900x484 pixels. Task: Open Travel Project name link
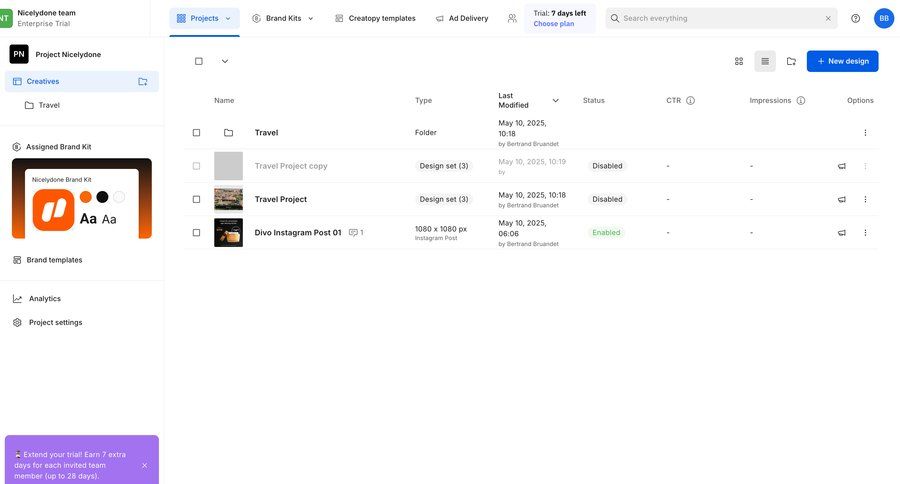point(281,199)
